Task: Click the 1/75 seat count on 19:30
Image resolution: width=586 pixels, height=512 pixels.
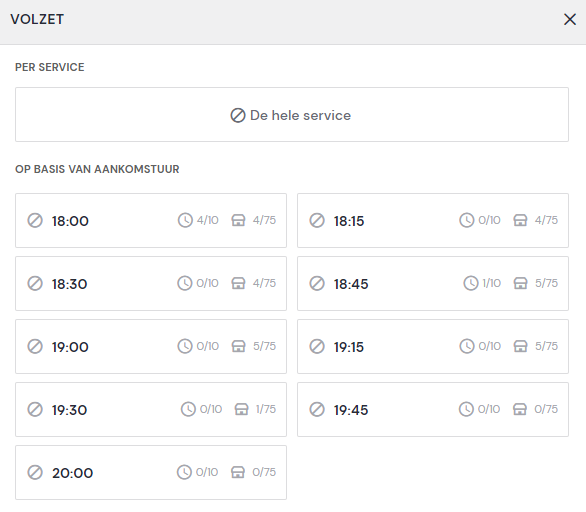Action: pyautogui.click(x=266, y=409)
